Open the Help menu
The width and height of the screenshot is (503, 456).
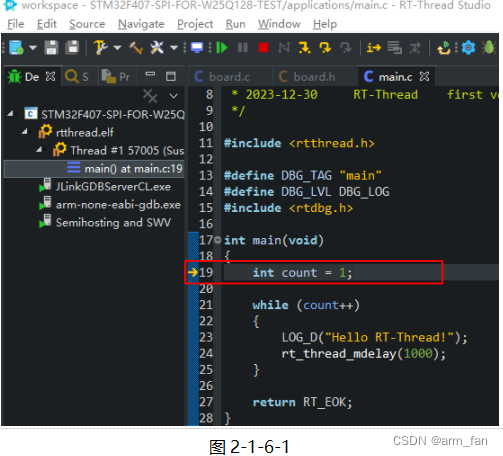tap(325, 24)
